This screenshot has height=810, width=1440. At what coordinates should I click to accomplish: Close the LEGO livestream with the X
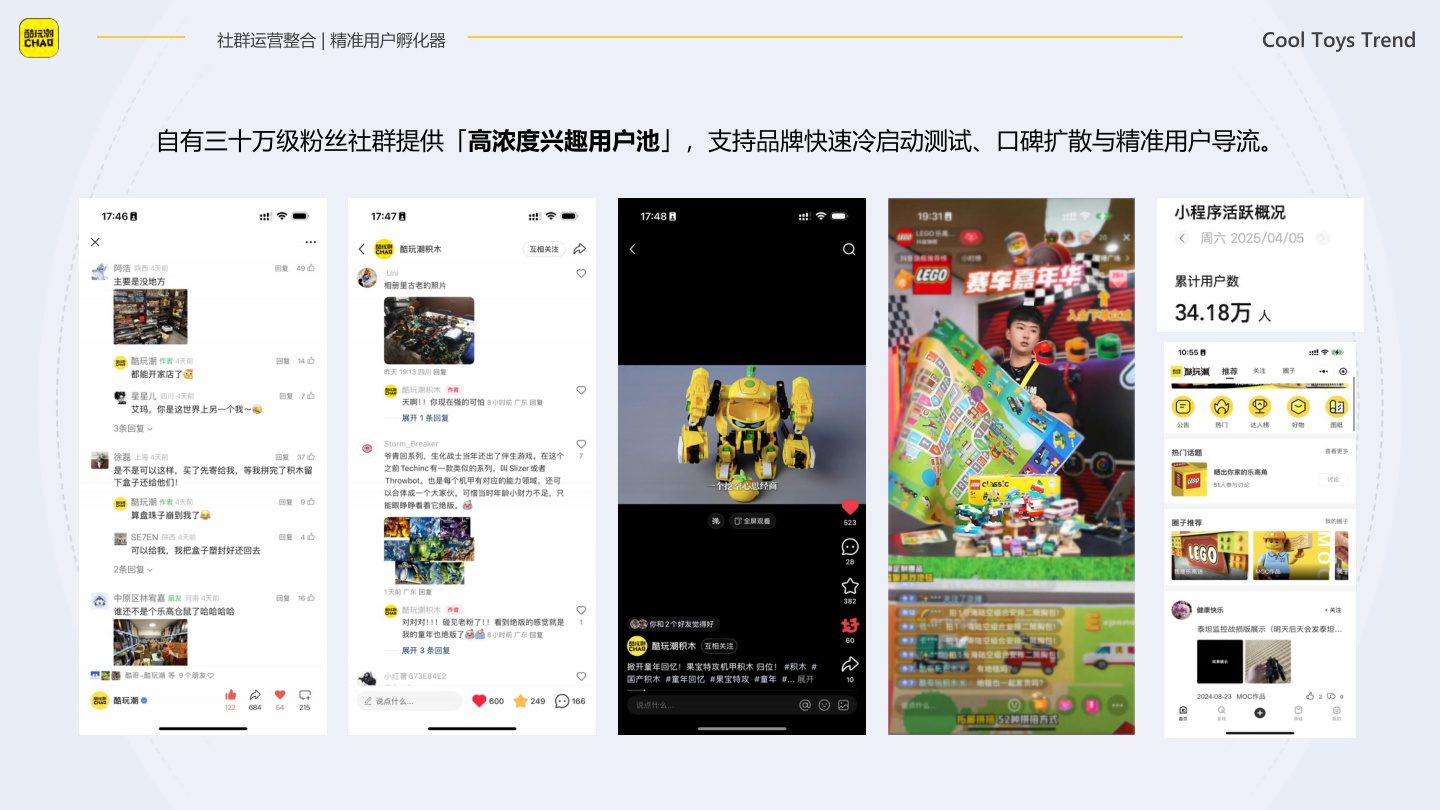coord(1125,237)
